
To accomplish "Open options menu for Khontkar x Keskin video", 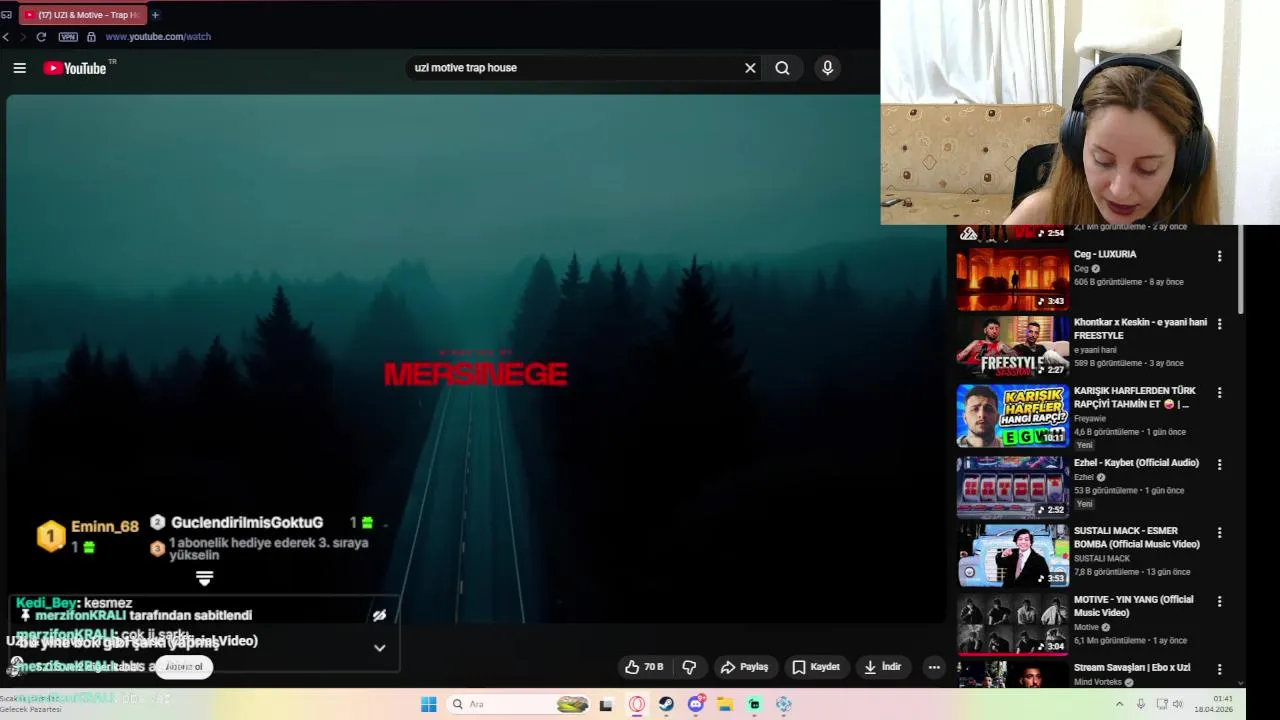I will pos(1219,324).
